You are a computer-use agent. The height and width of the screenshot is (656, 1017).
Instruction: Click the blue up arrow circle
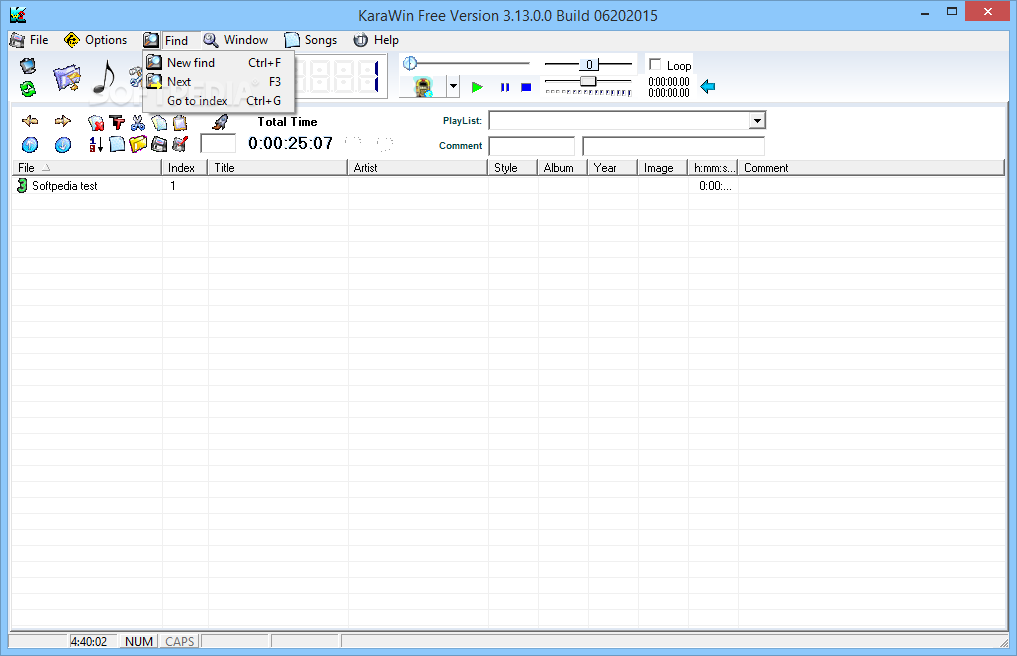(30, 145)
